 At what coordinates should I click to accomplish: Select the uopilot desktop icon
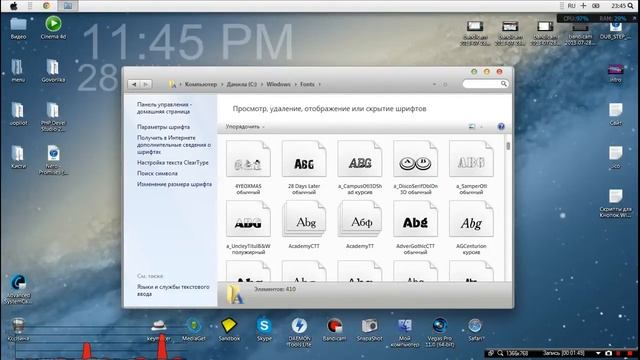[18, 114]
